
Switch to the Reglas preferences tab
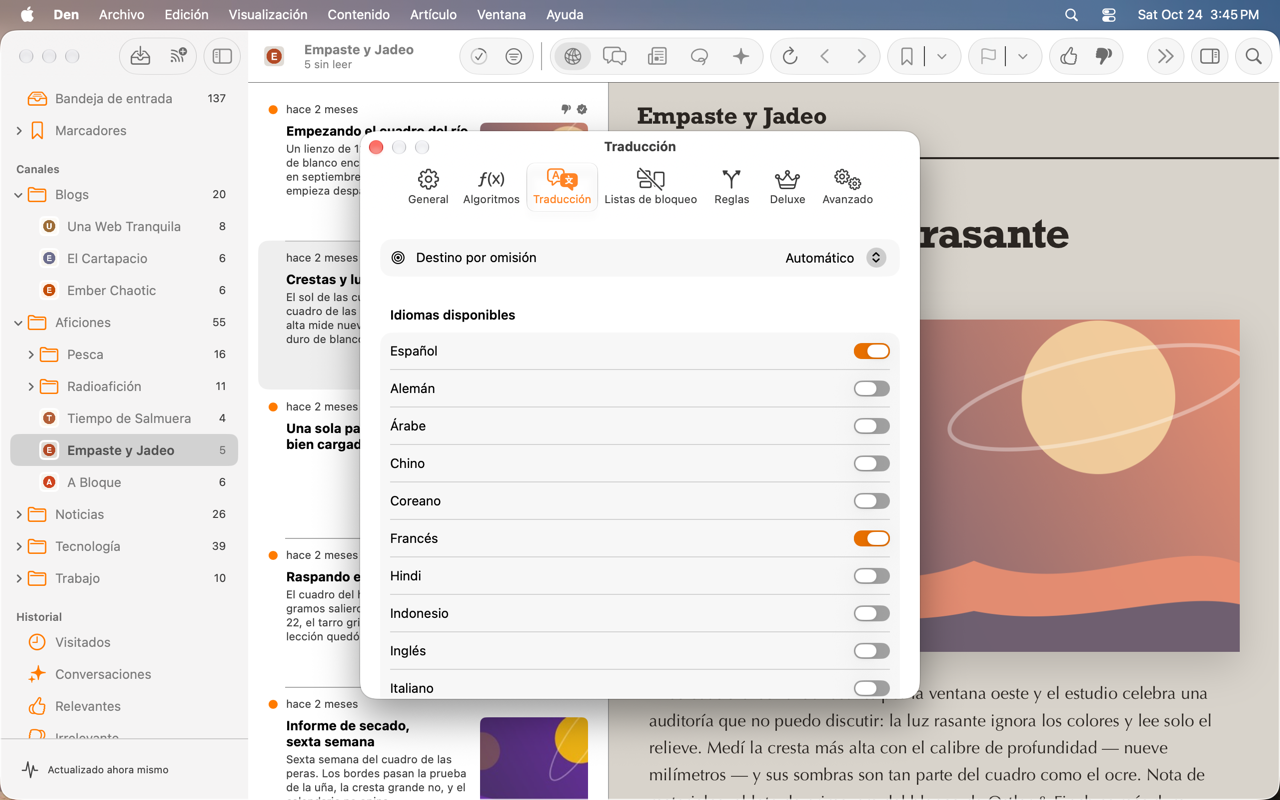[x=732, y=187]
